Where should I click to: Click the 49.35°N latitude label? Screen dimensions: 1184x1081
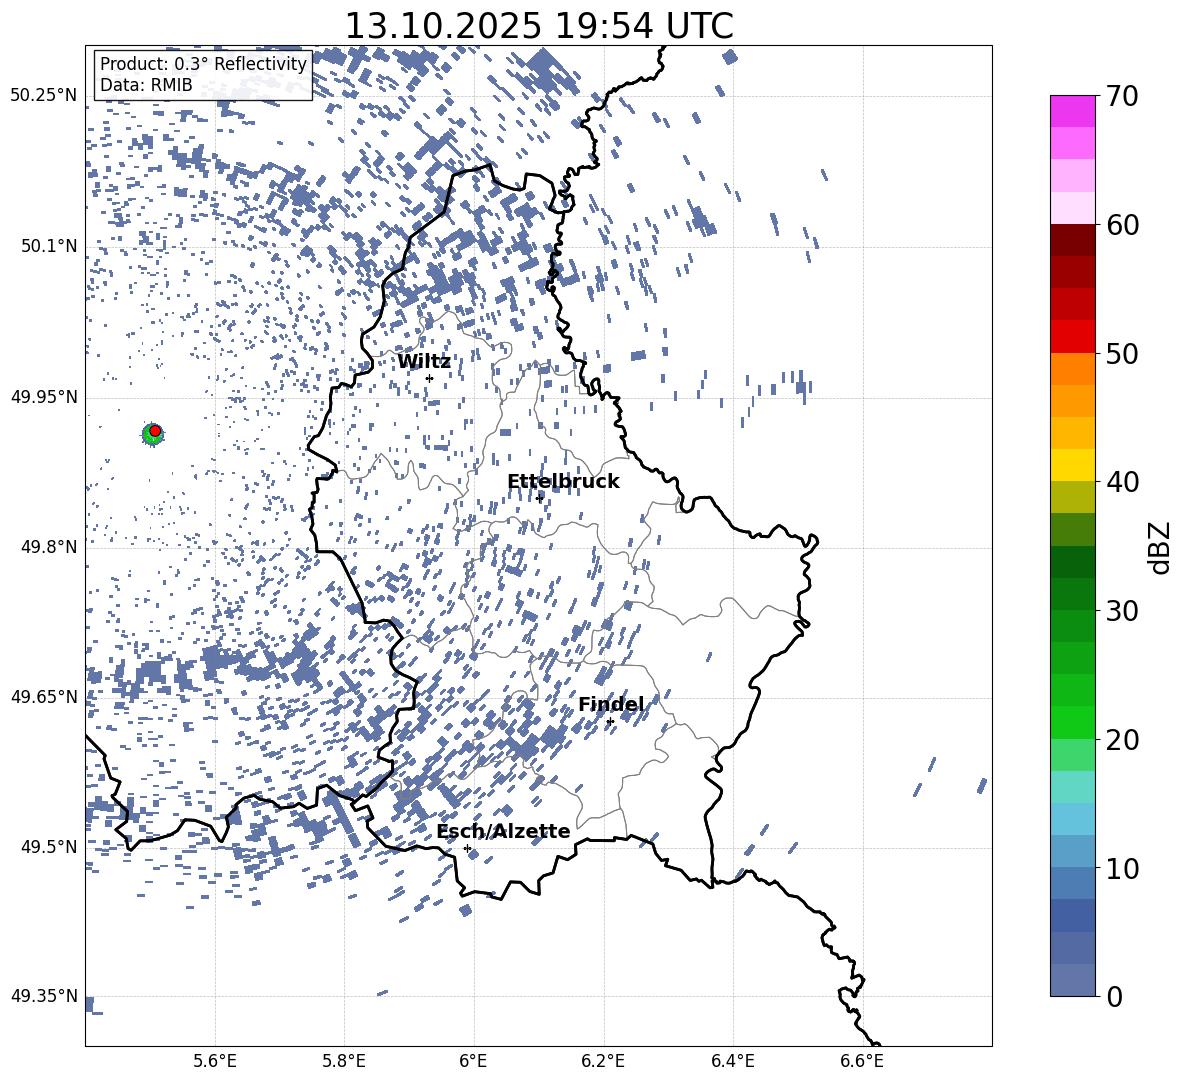pos(44,996)
